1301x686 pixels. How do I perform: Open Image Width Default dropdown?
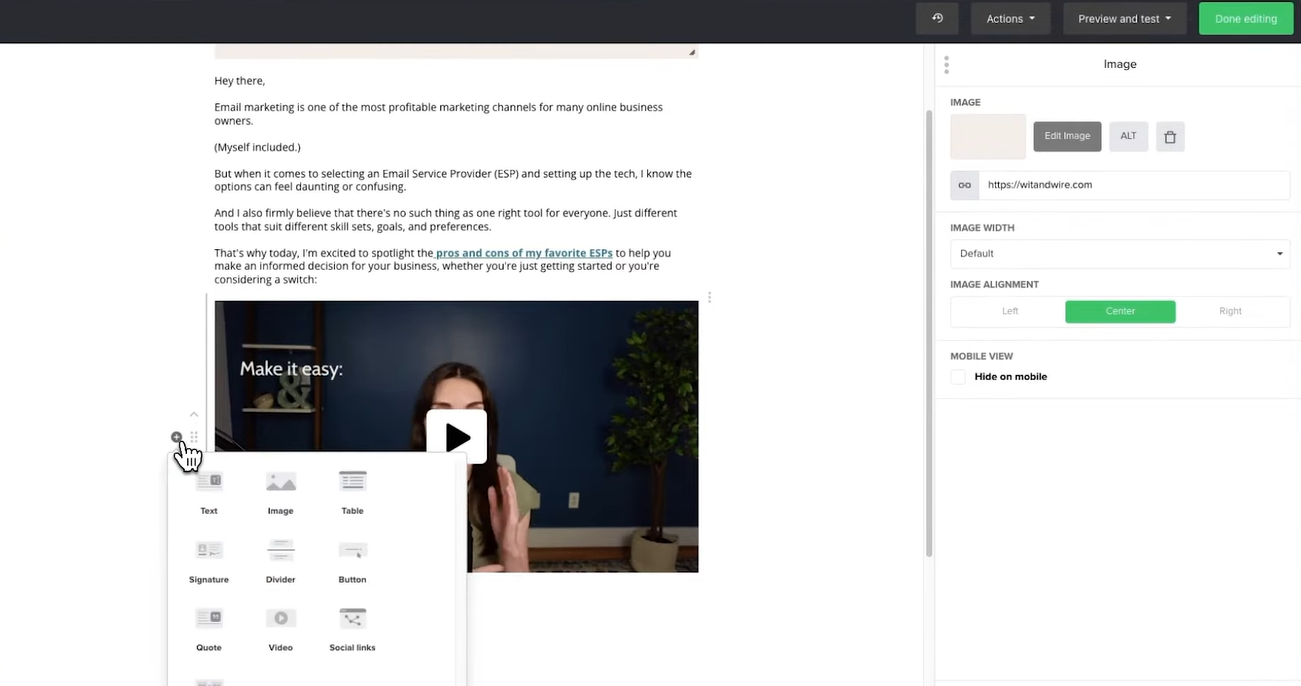point(1120,254)
